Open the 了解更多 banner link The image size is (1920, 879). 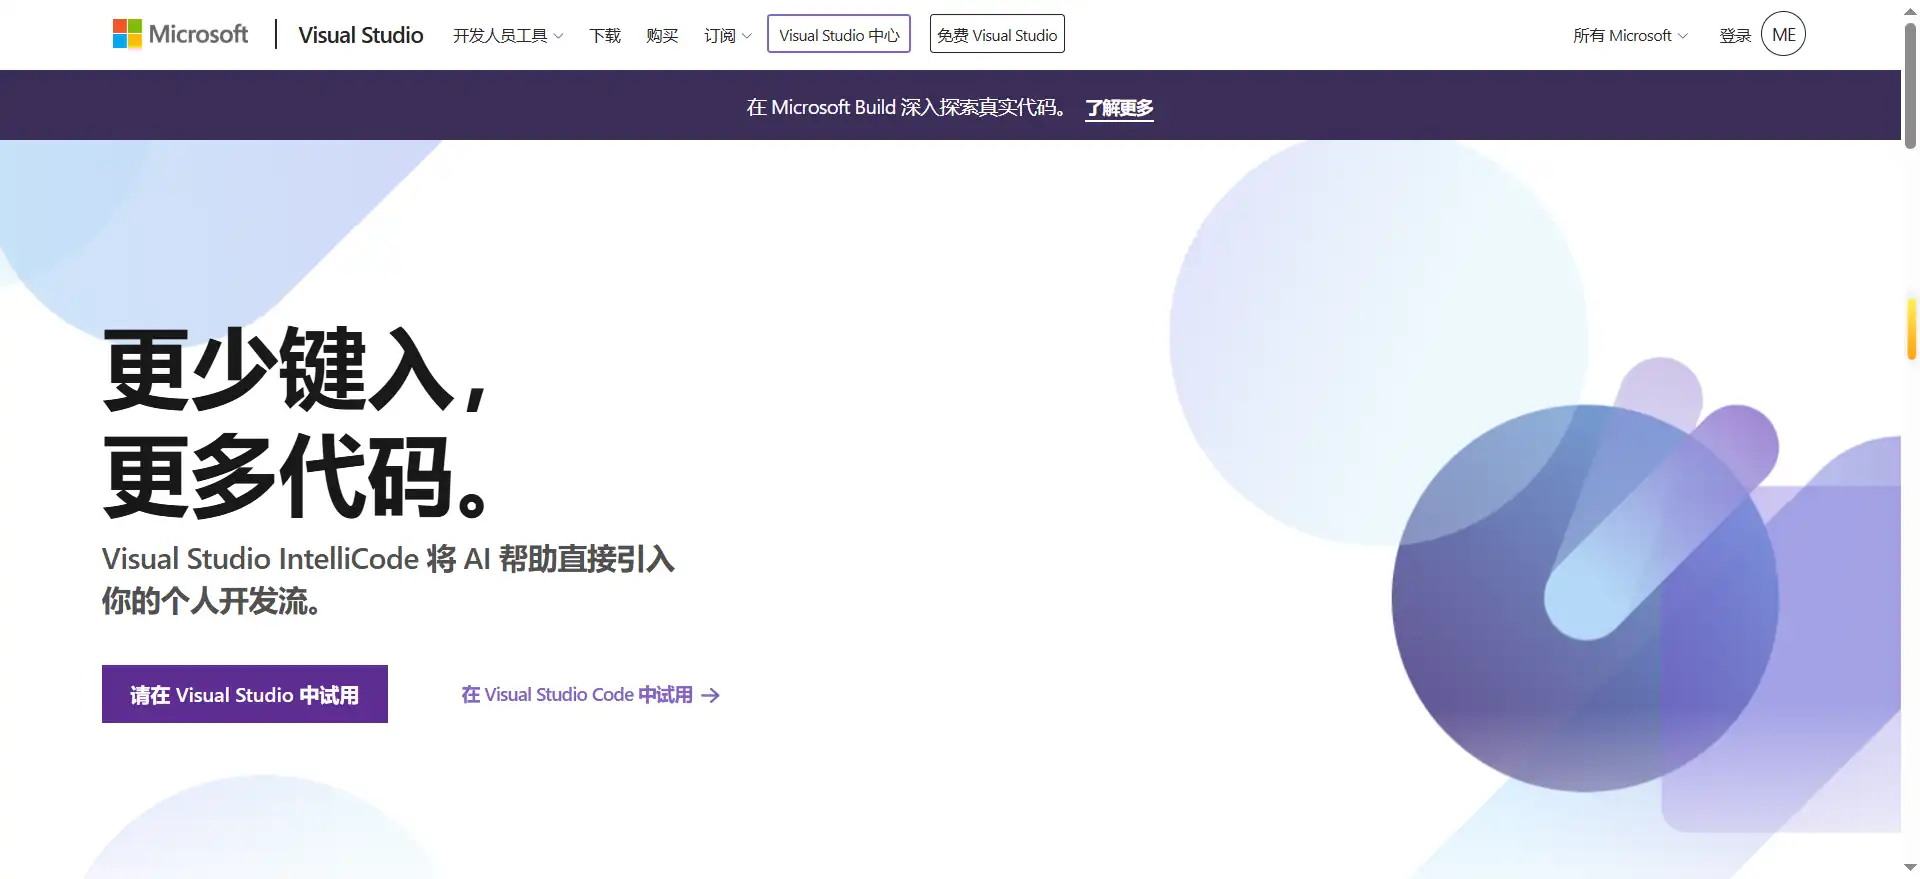(x=1119, y=108)
